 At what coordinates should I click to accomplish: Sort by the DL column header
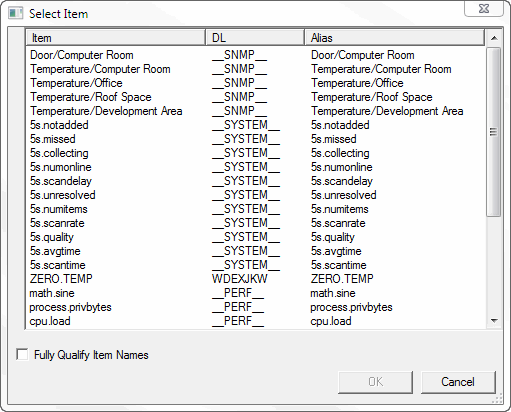pos(255,38)
